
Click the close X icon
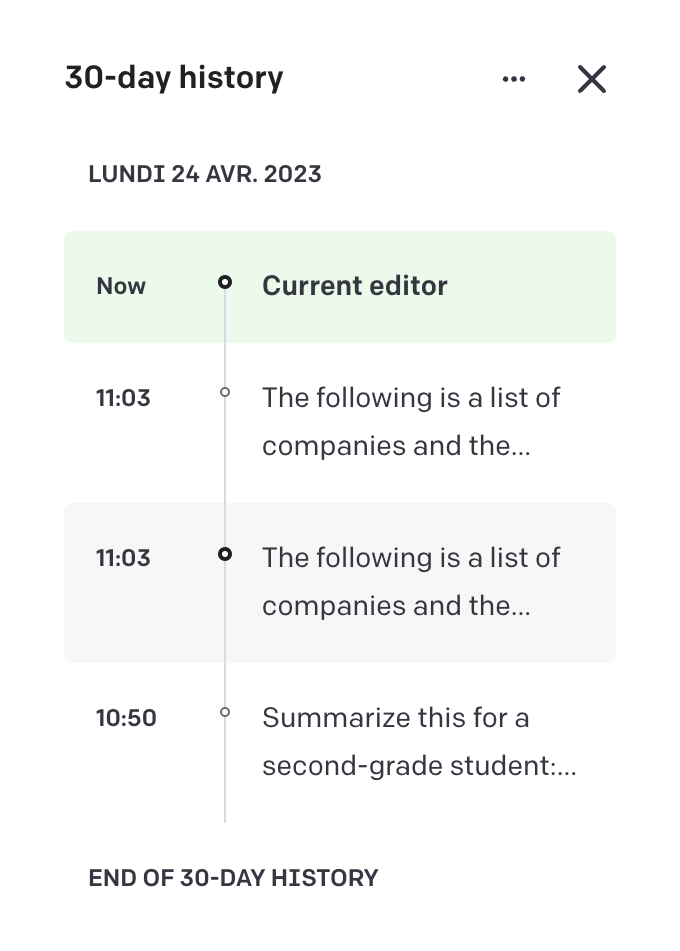point(591,79)
